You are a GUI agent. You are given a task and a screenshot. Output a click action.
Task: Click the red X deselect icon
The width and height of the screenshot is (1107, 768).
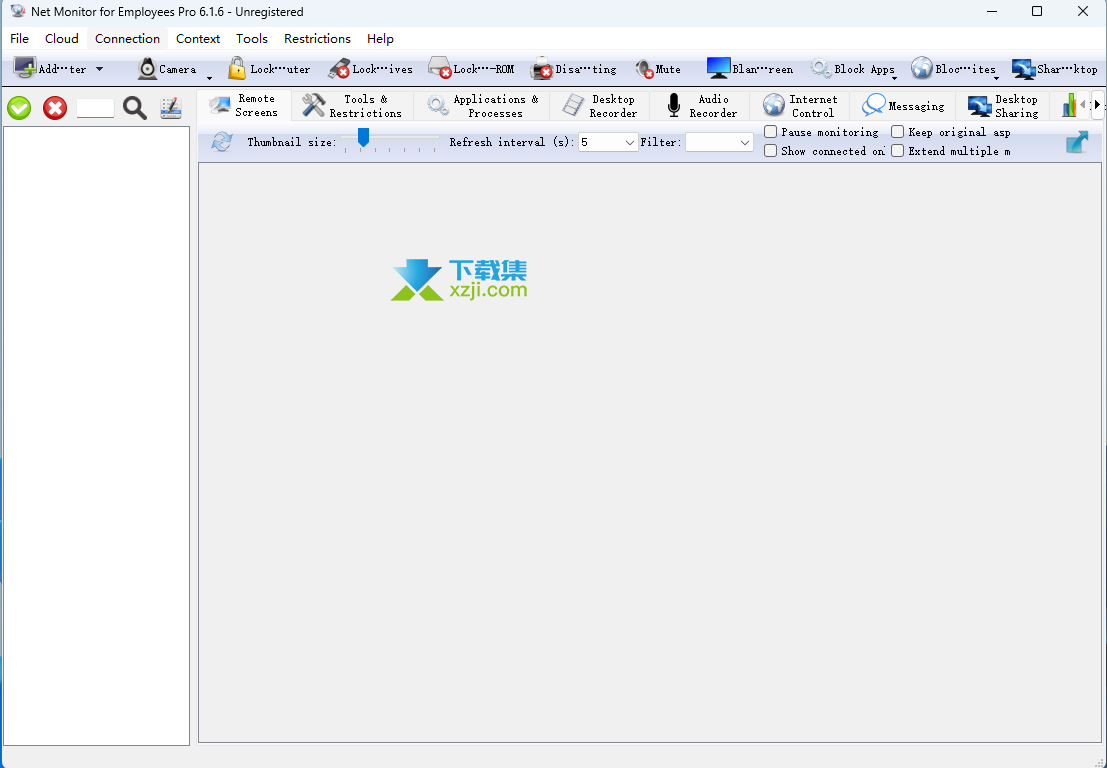coord(55,108)
